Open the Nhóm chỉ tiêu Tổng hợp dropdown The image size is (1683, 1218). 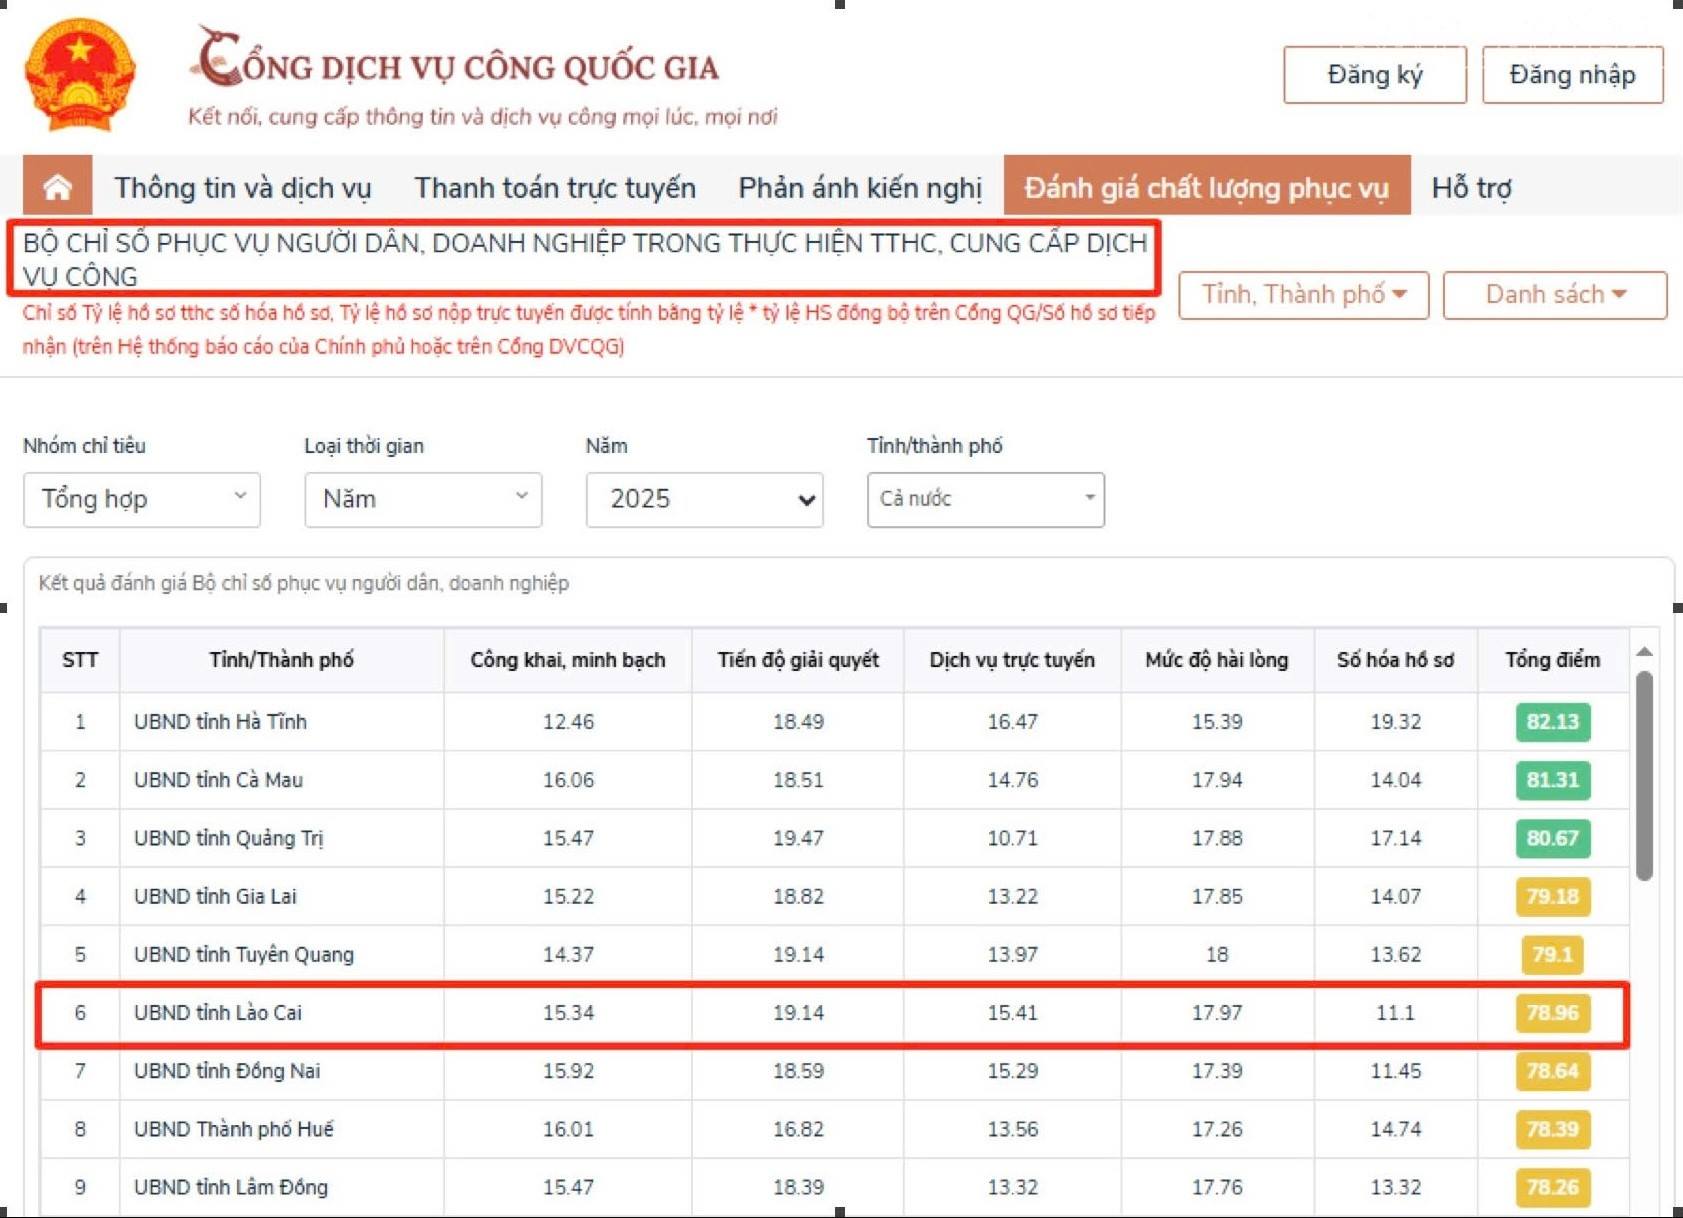[142, 499]
